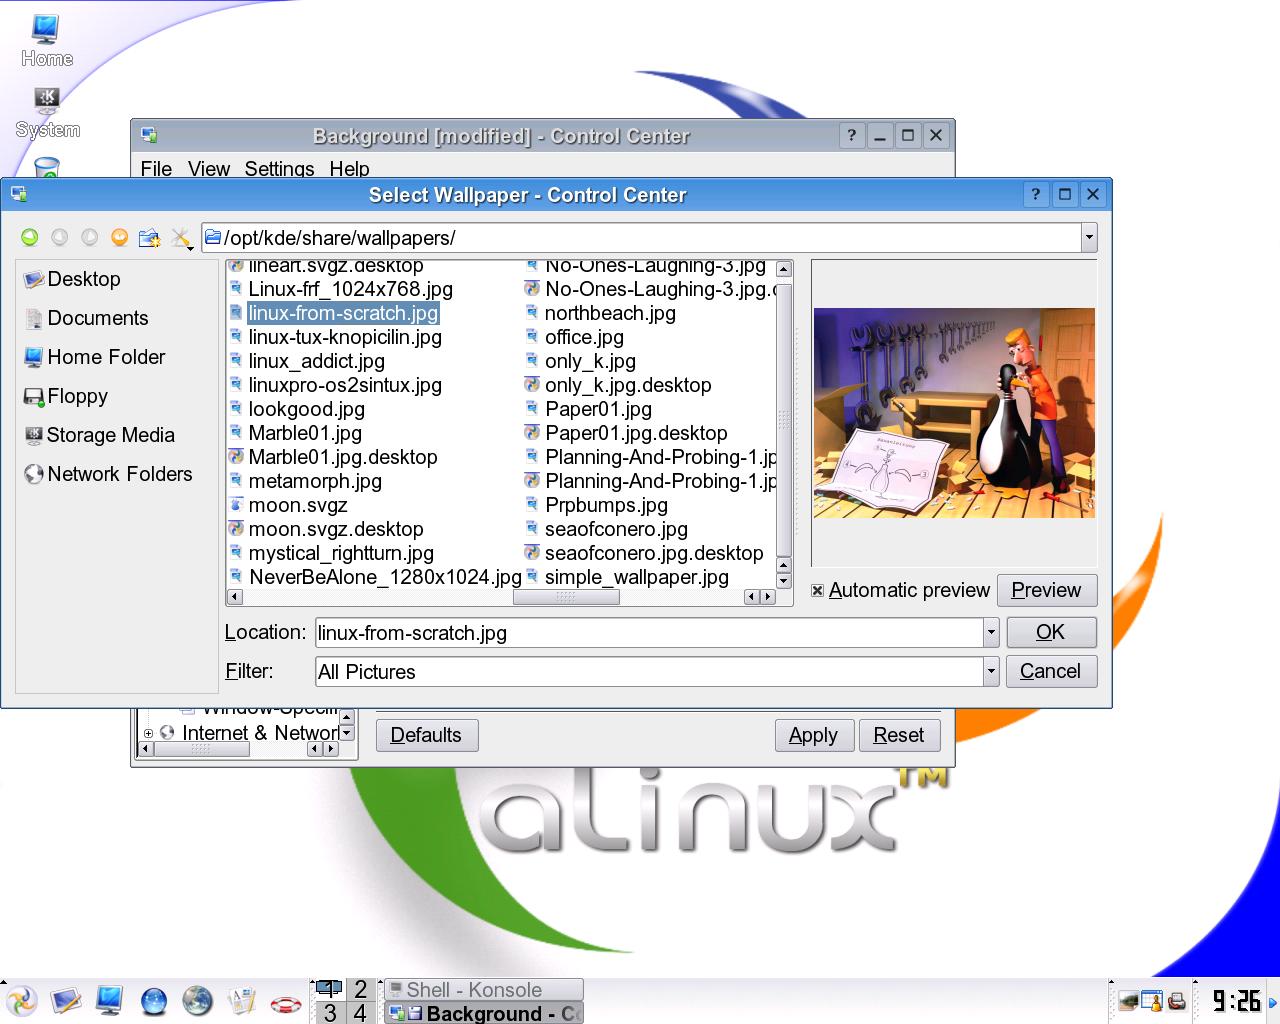Expand the Location field dropdown arrow
Viewport: 1280px width, 1024px height.
click(x=991, y=632)
